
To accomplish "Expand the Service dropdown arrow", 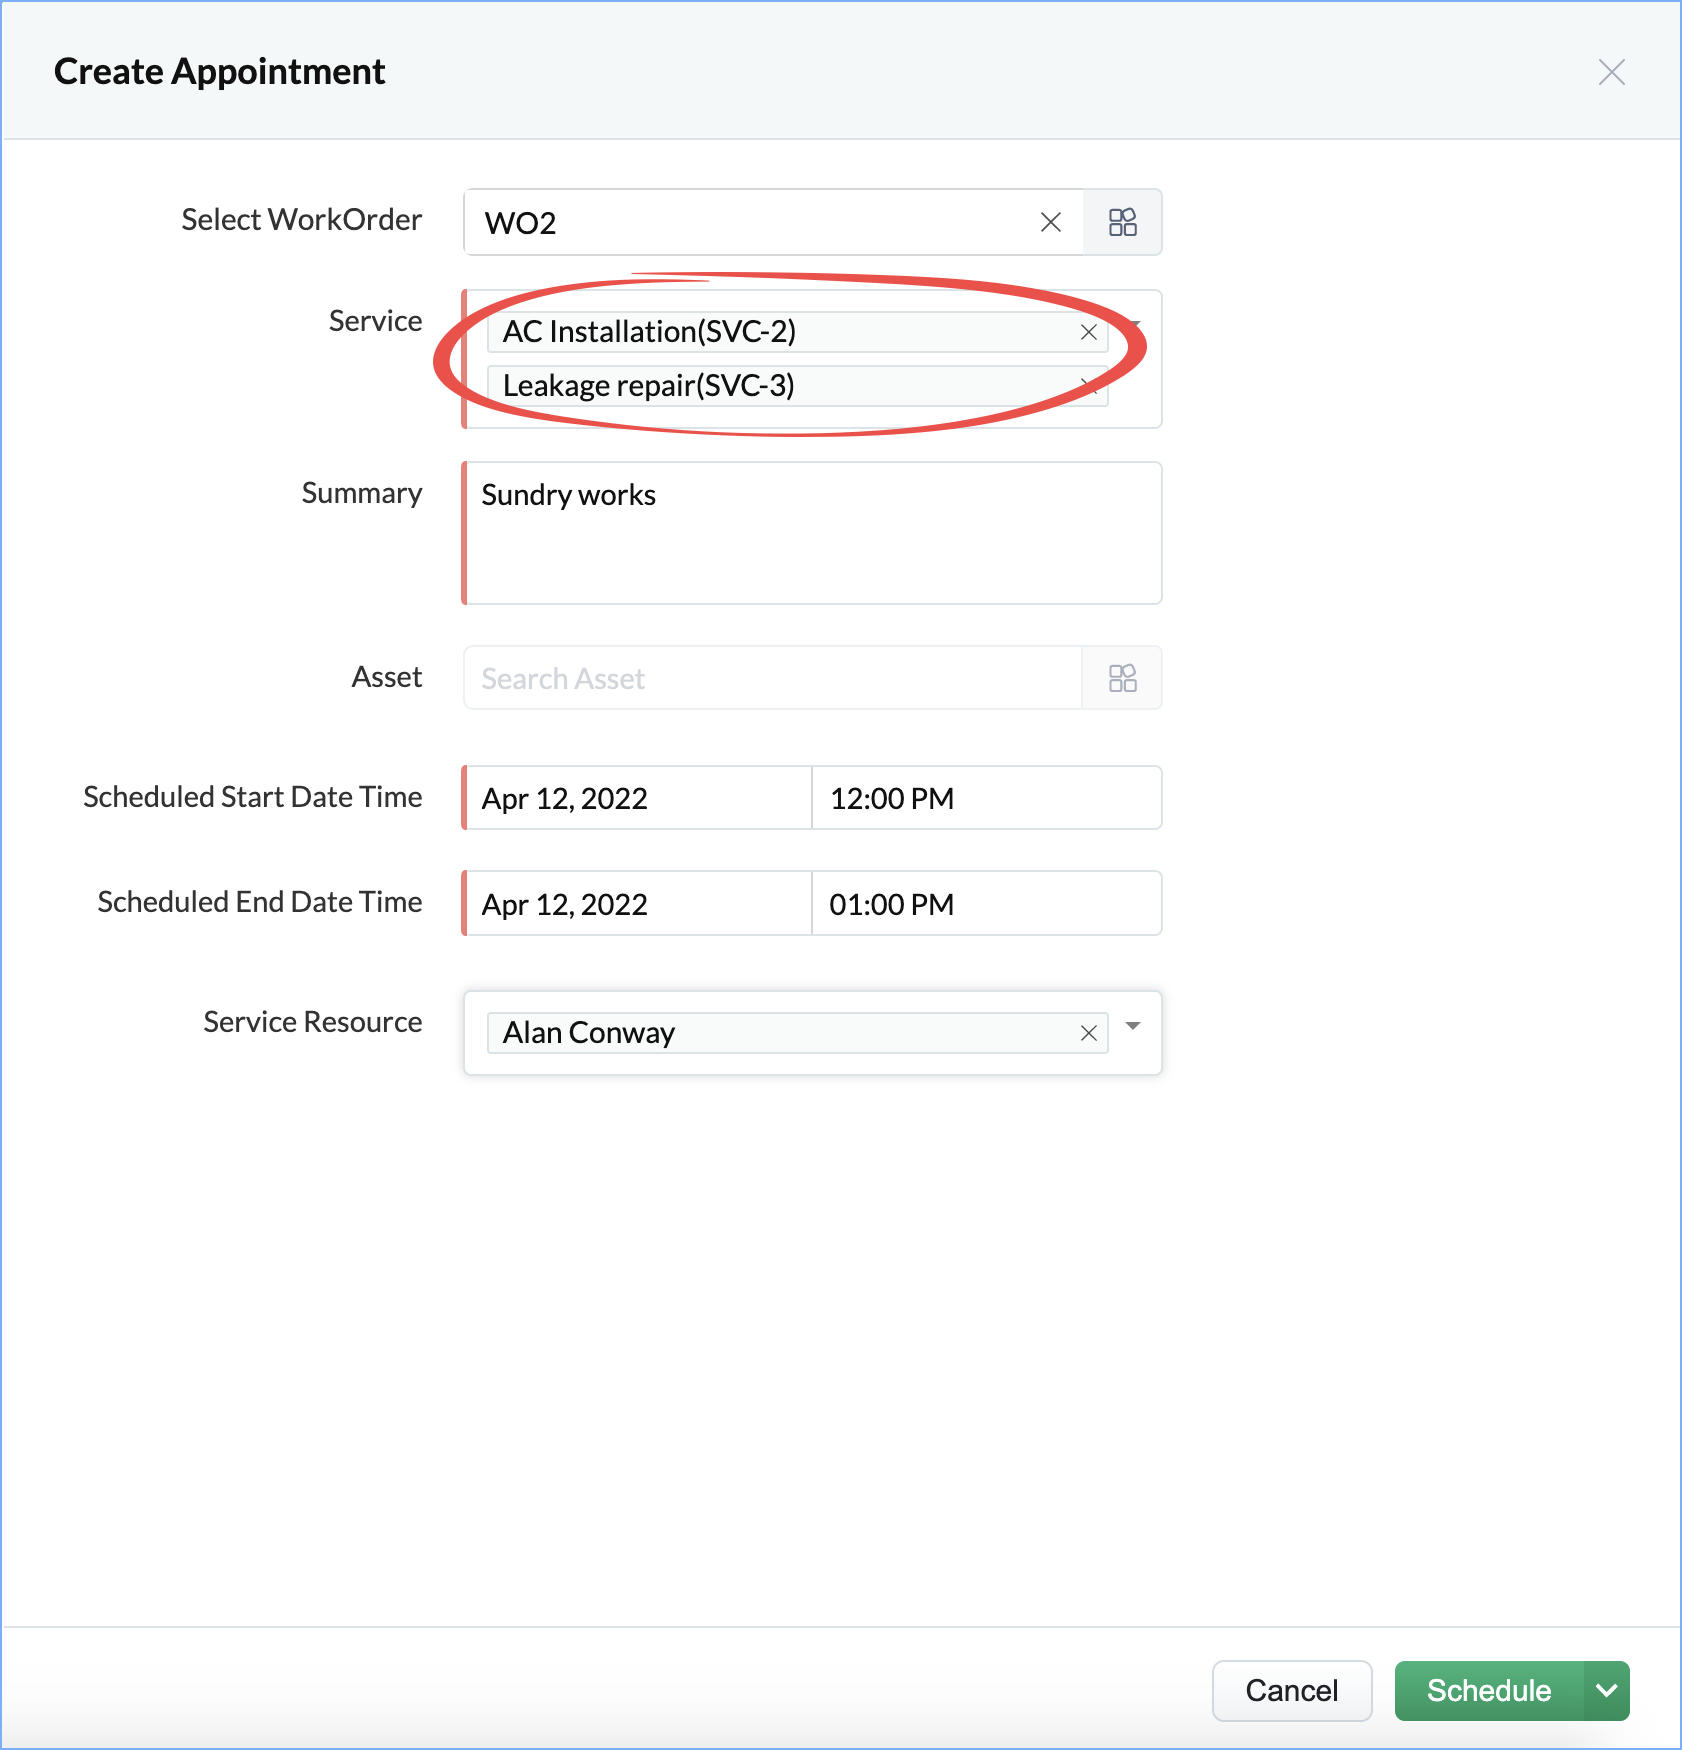I will coord(1134,324).
